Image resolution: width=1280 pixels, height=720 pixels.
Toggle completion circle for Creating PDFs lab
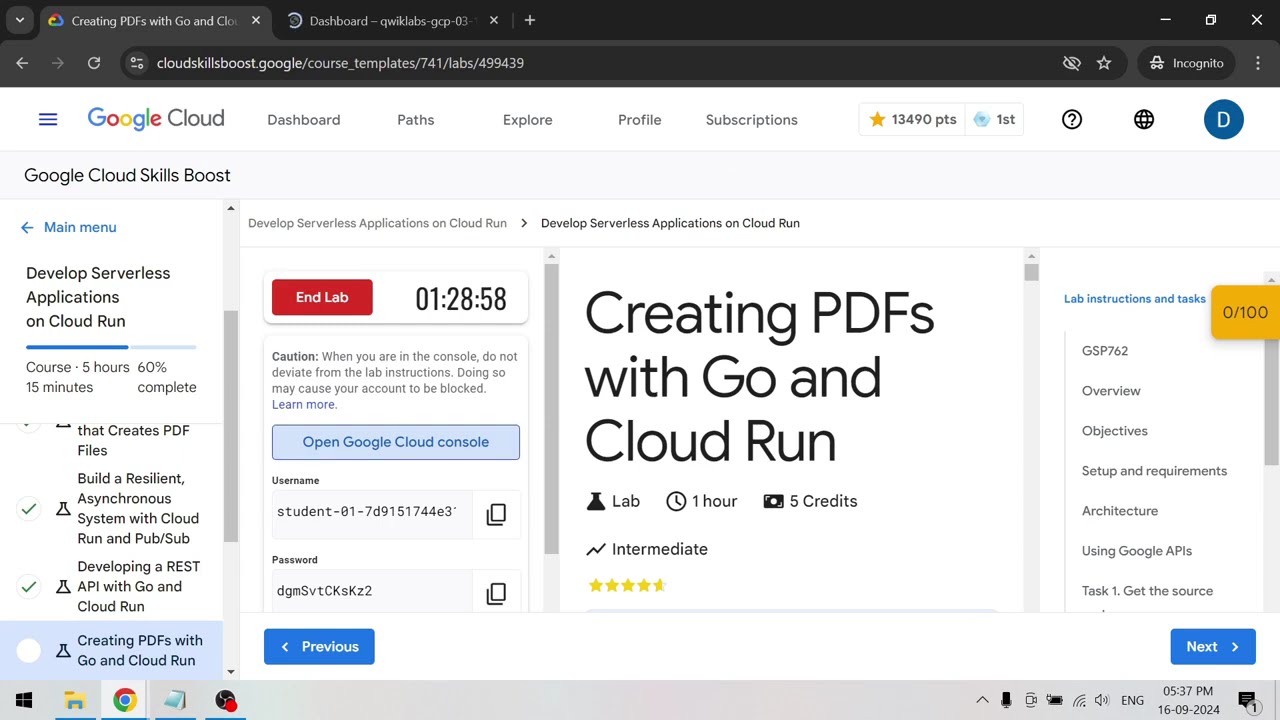click(29, 651)
